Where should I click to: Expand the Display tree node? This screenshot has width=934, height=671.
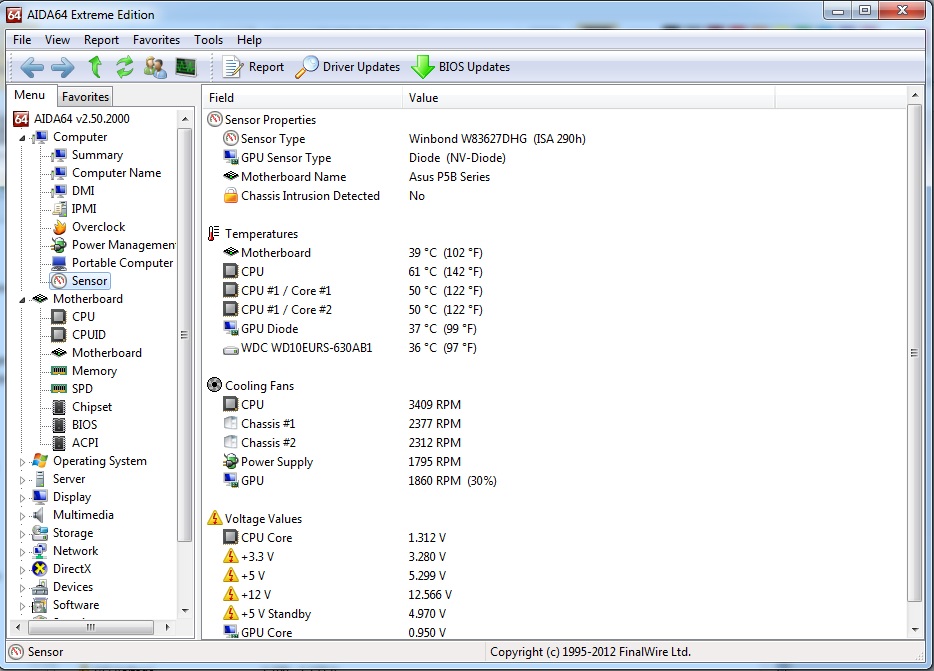click(x=22, y=498)
